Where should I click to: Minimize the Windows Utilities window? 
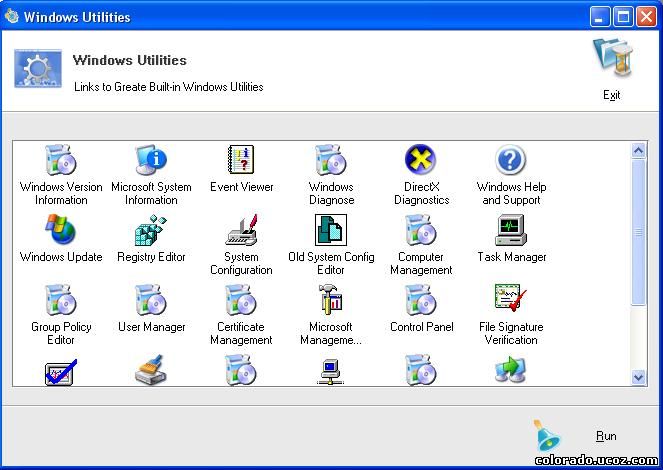(x=600, y=17)
